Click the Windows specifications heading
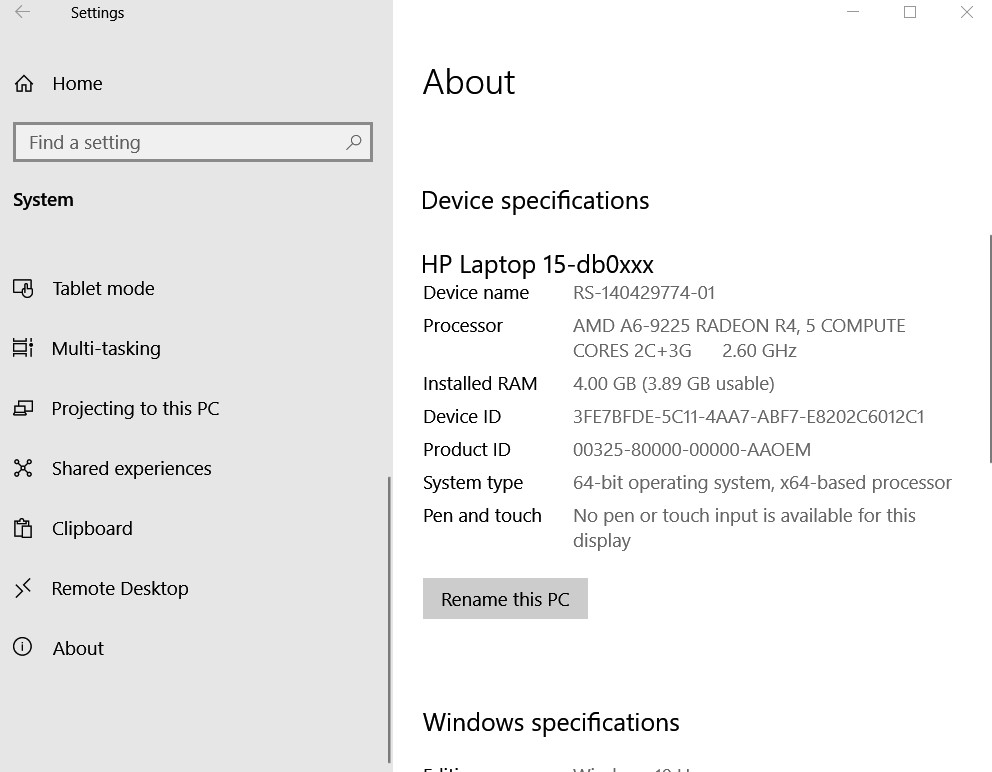The height and width of the screenshot is (772, 992). (551, 723)
